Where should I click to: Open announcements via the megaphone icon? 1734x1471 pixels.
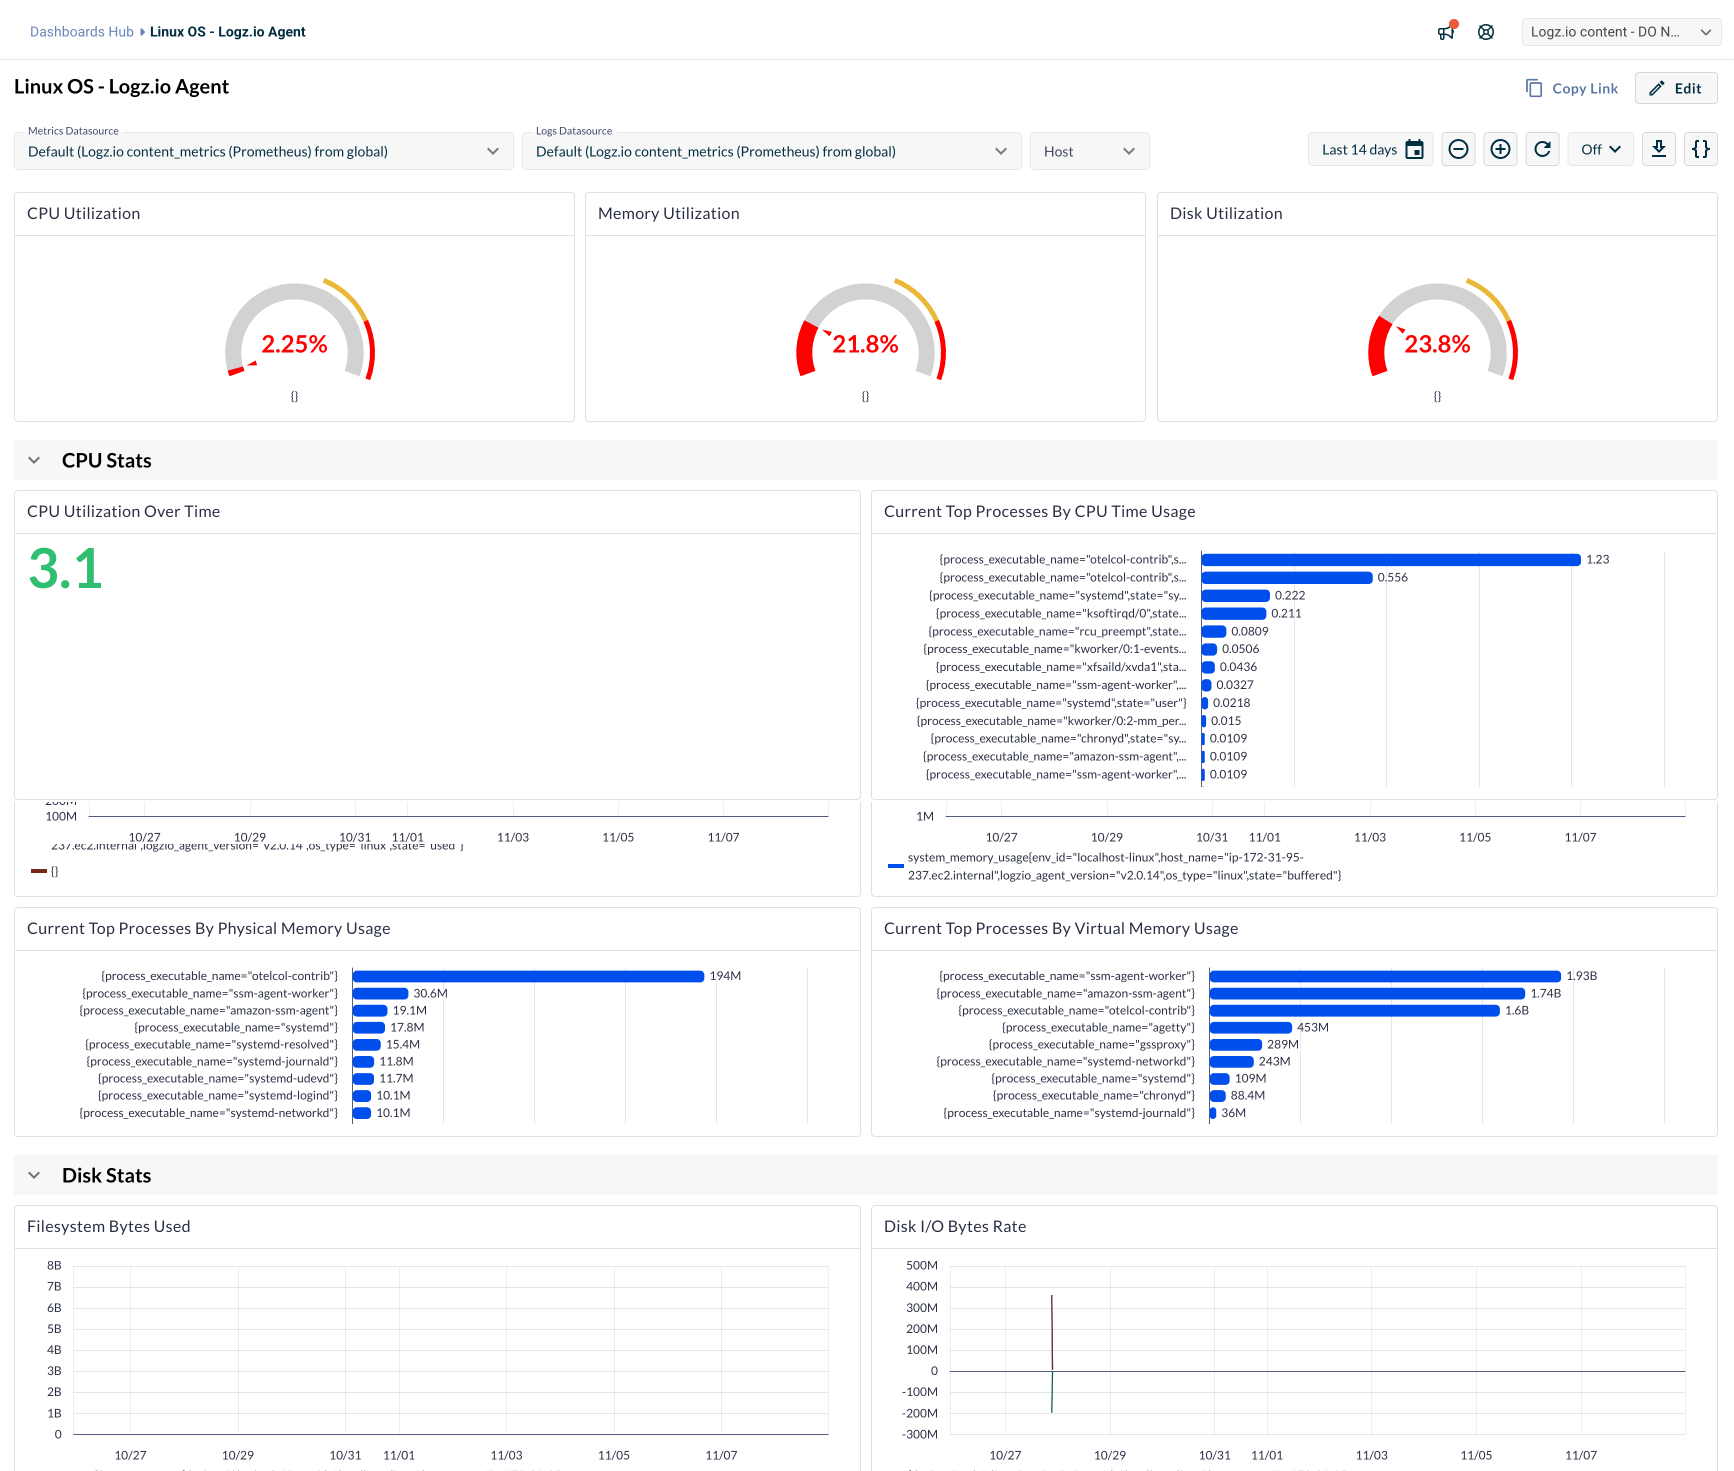pyautogui.click(x=1446, y=31)
